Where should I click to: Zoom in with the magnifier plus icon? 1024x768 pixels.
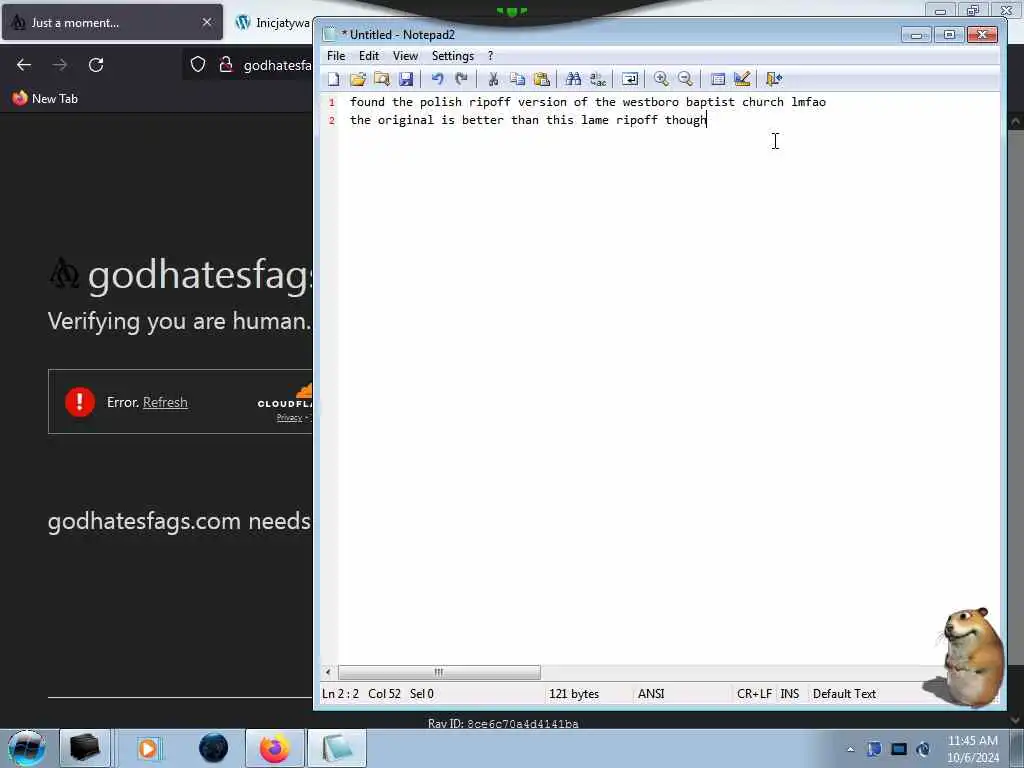pyautogui.click(x=661, y=79)
